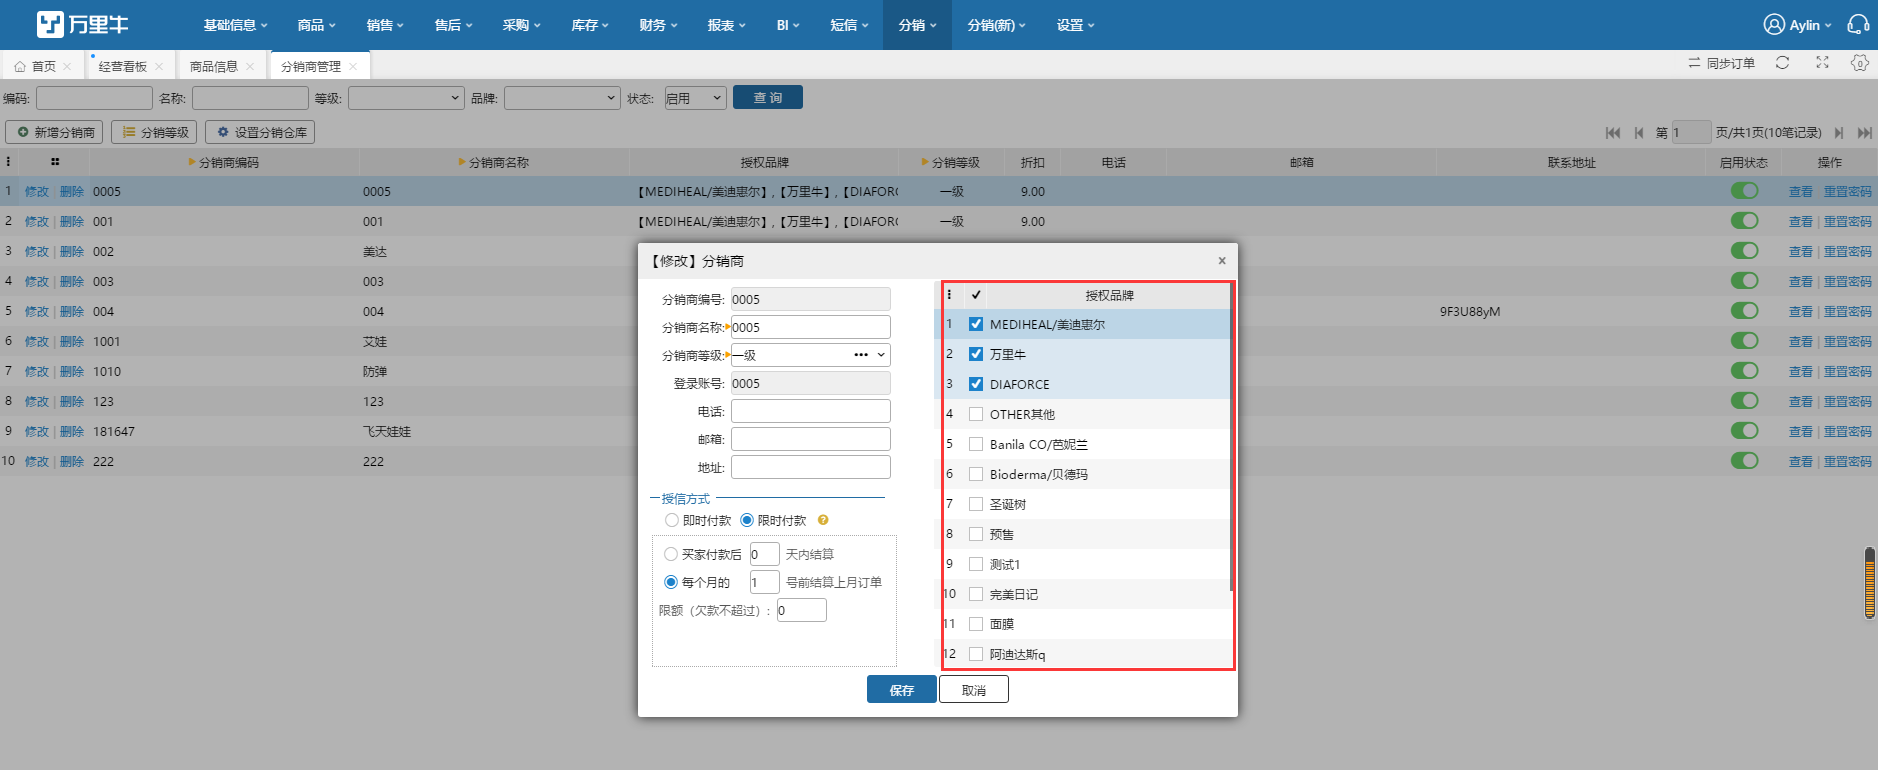Open the page settings gear icon
This screenshot has height=770, width=1878.
point(1859,63)
